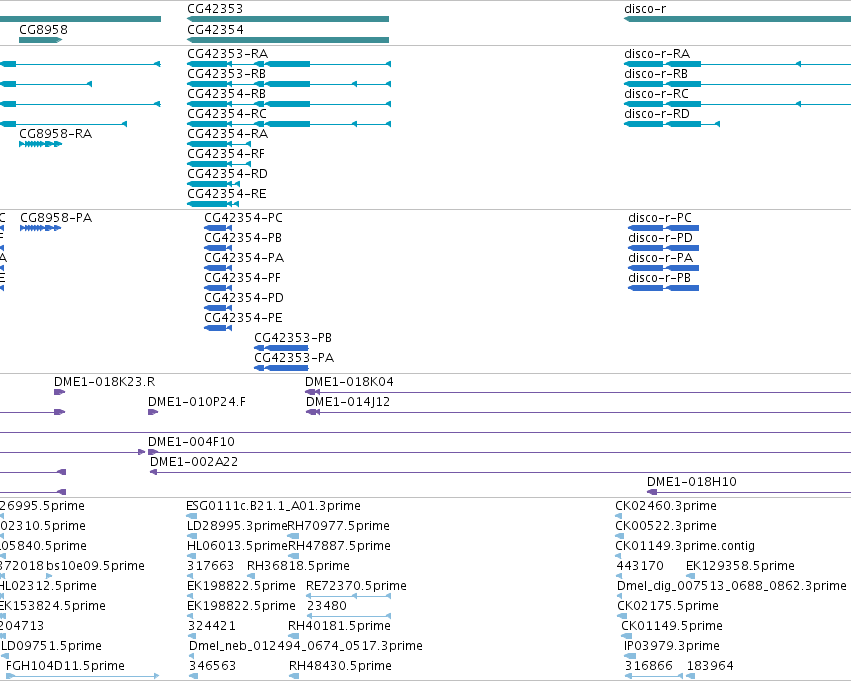The width and height of the screenshot is (851, 681).
Task: Click the CG8958-PA protein feature
Action: click(x=41, y=228)
